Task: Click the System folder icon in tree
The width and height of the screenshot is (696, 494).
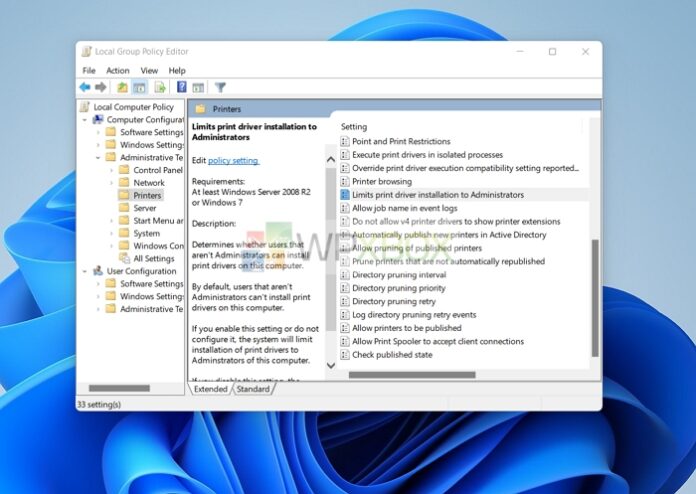Action: tap(124, 233)
